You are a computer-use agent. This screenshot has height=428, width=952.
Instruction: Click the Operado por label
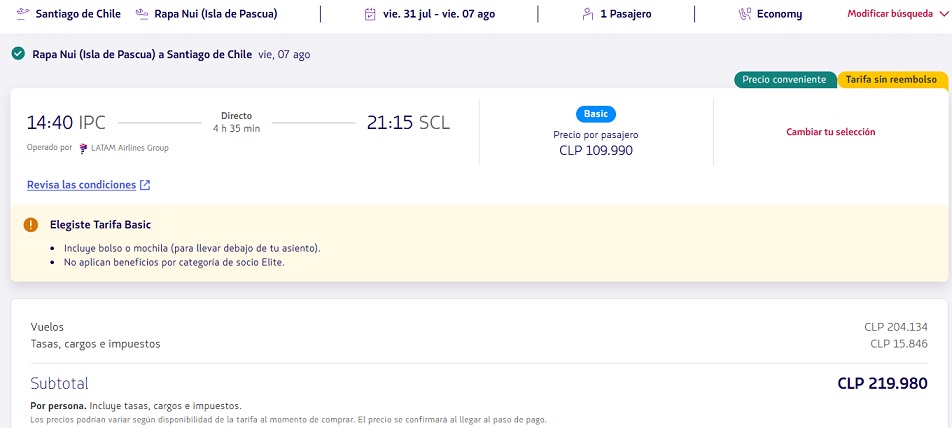click(49, 148)
